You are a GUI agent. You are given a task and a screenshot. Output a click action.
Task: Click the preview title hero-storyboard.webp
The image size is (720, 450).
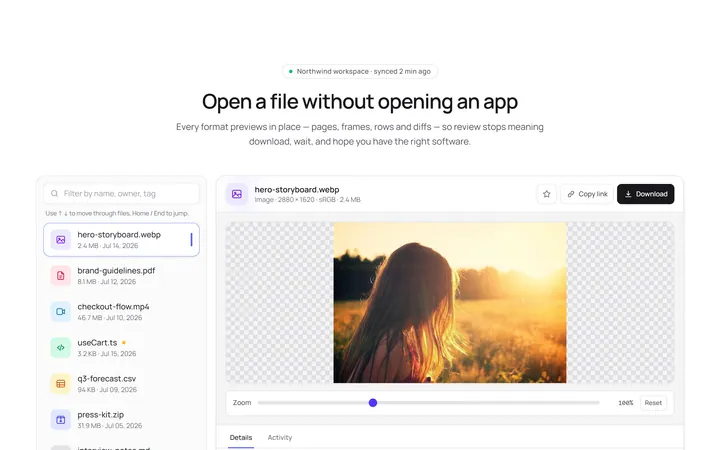(297, 190)
